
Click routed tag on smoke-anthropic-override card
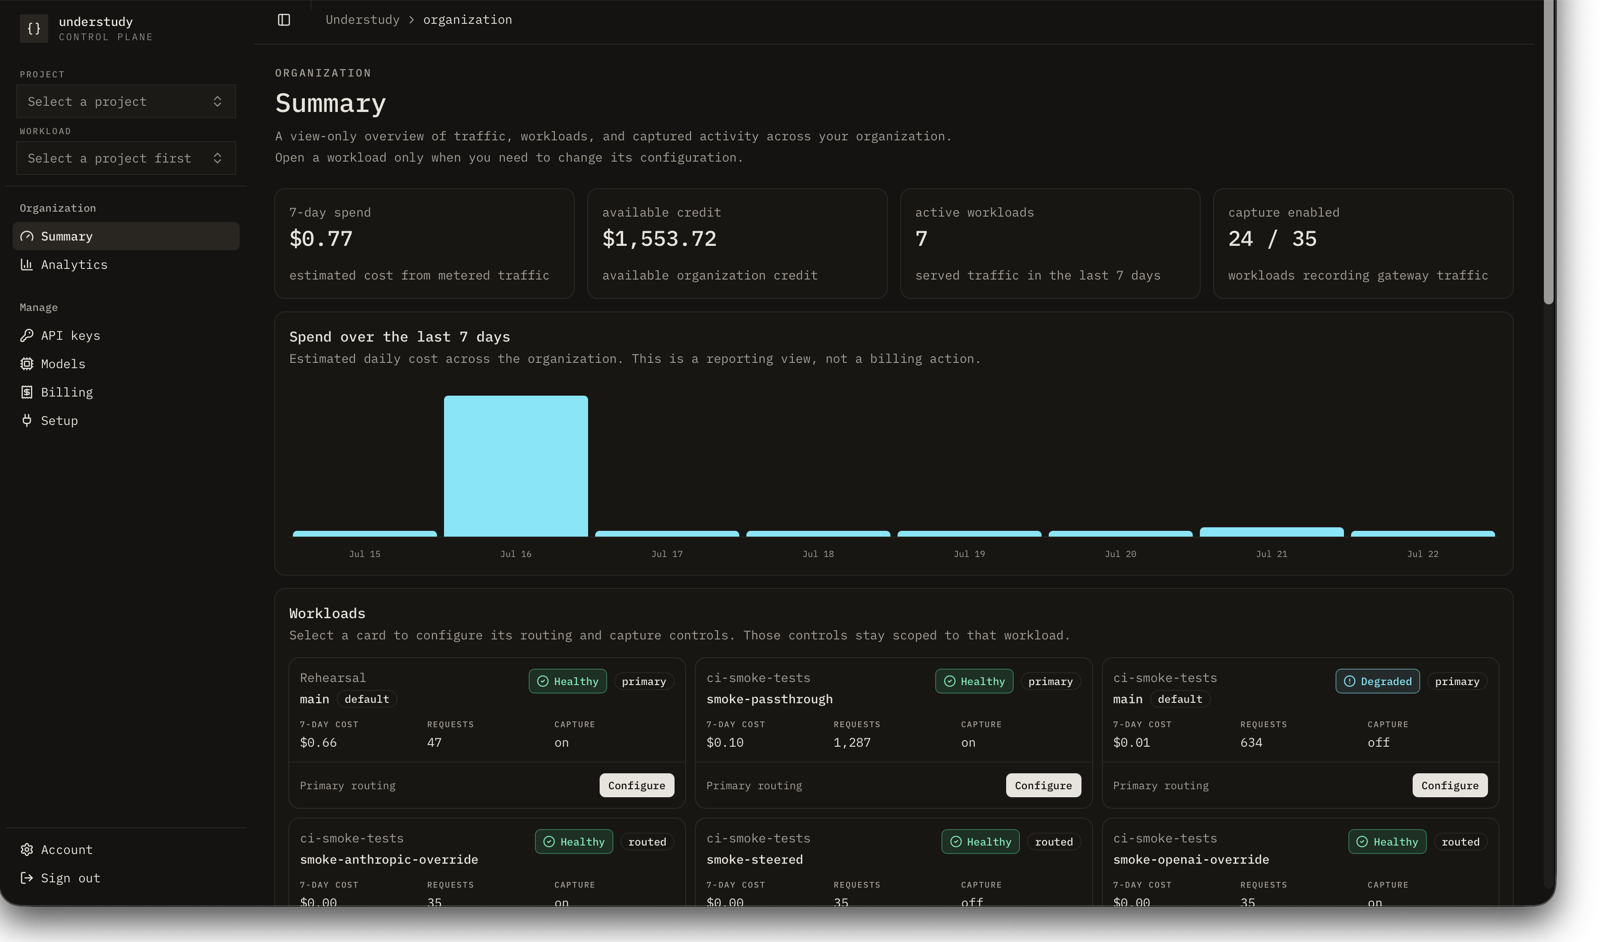click(647, 842)
